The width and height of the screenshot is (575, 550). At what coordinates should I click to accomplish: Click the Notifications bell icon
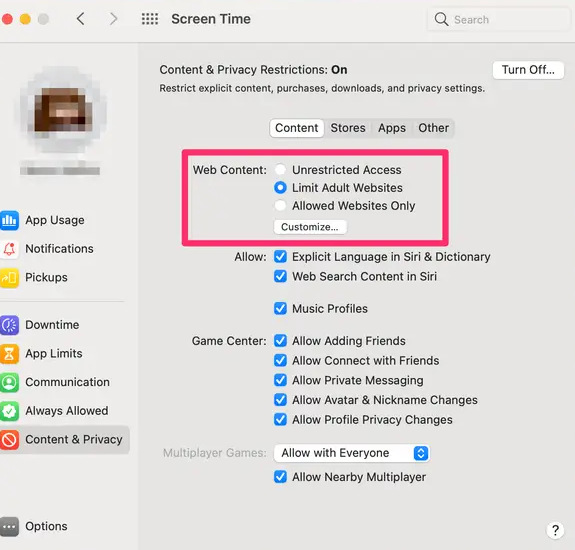tap(9, 249)
